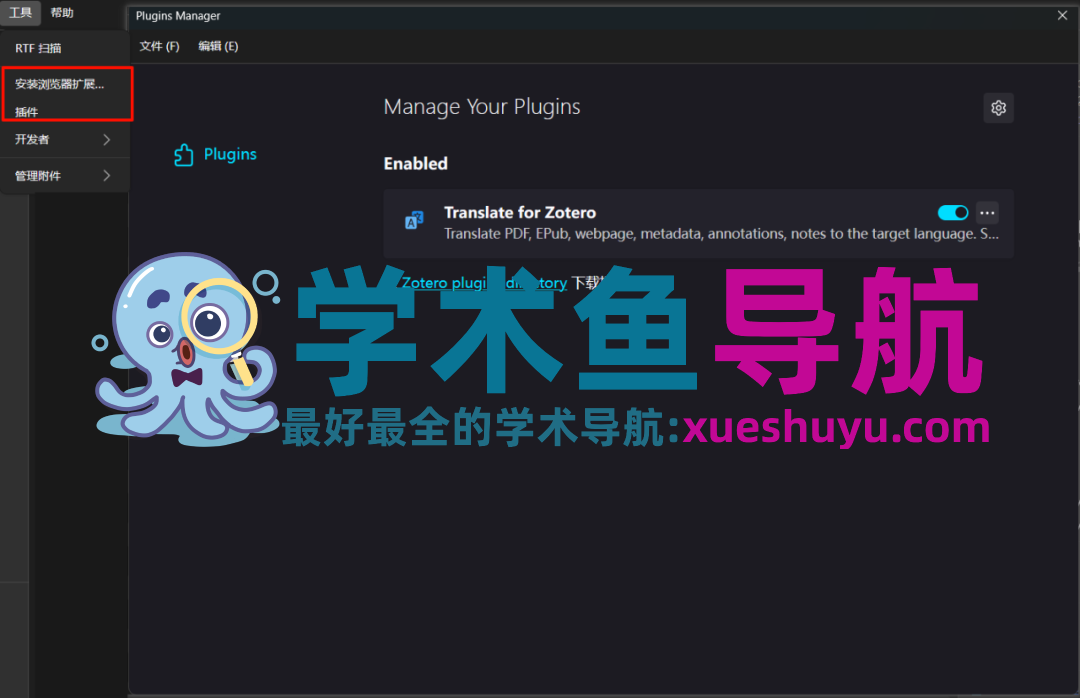Click the Manage Your Plugins heading
The width and height of the screenshot is (1080, 698).
coord(482,107)
